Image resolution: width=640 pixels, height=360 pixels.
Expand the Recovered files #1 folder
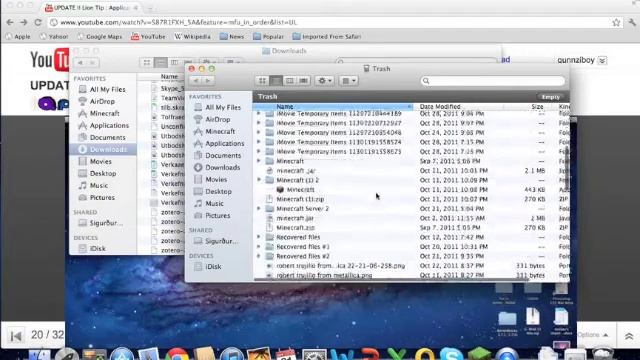click(258, 247)
